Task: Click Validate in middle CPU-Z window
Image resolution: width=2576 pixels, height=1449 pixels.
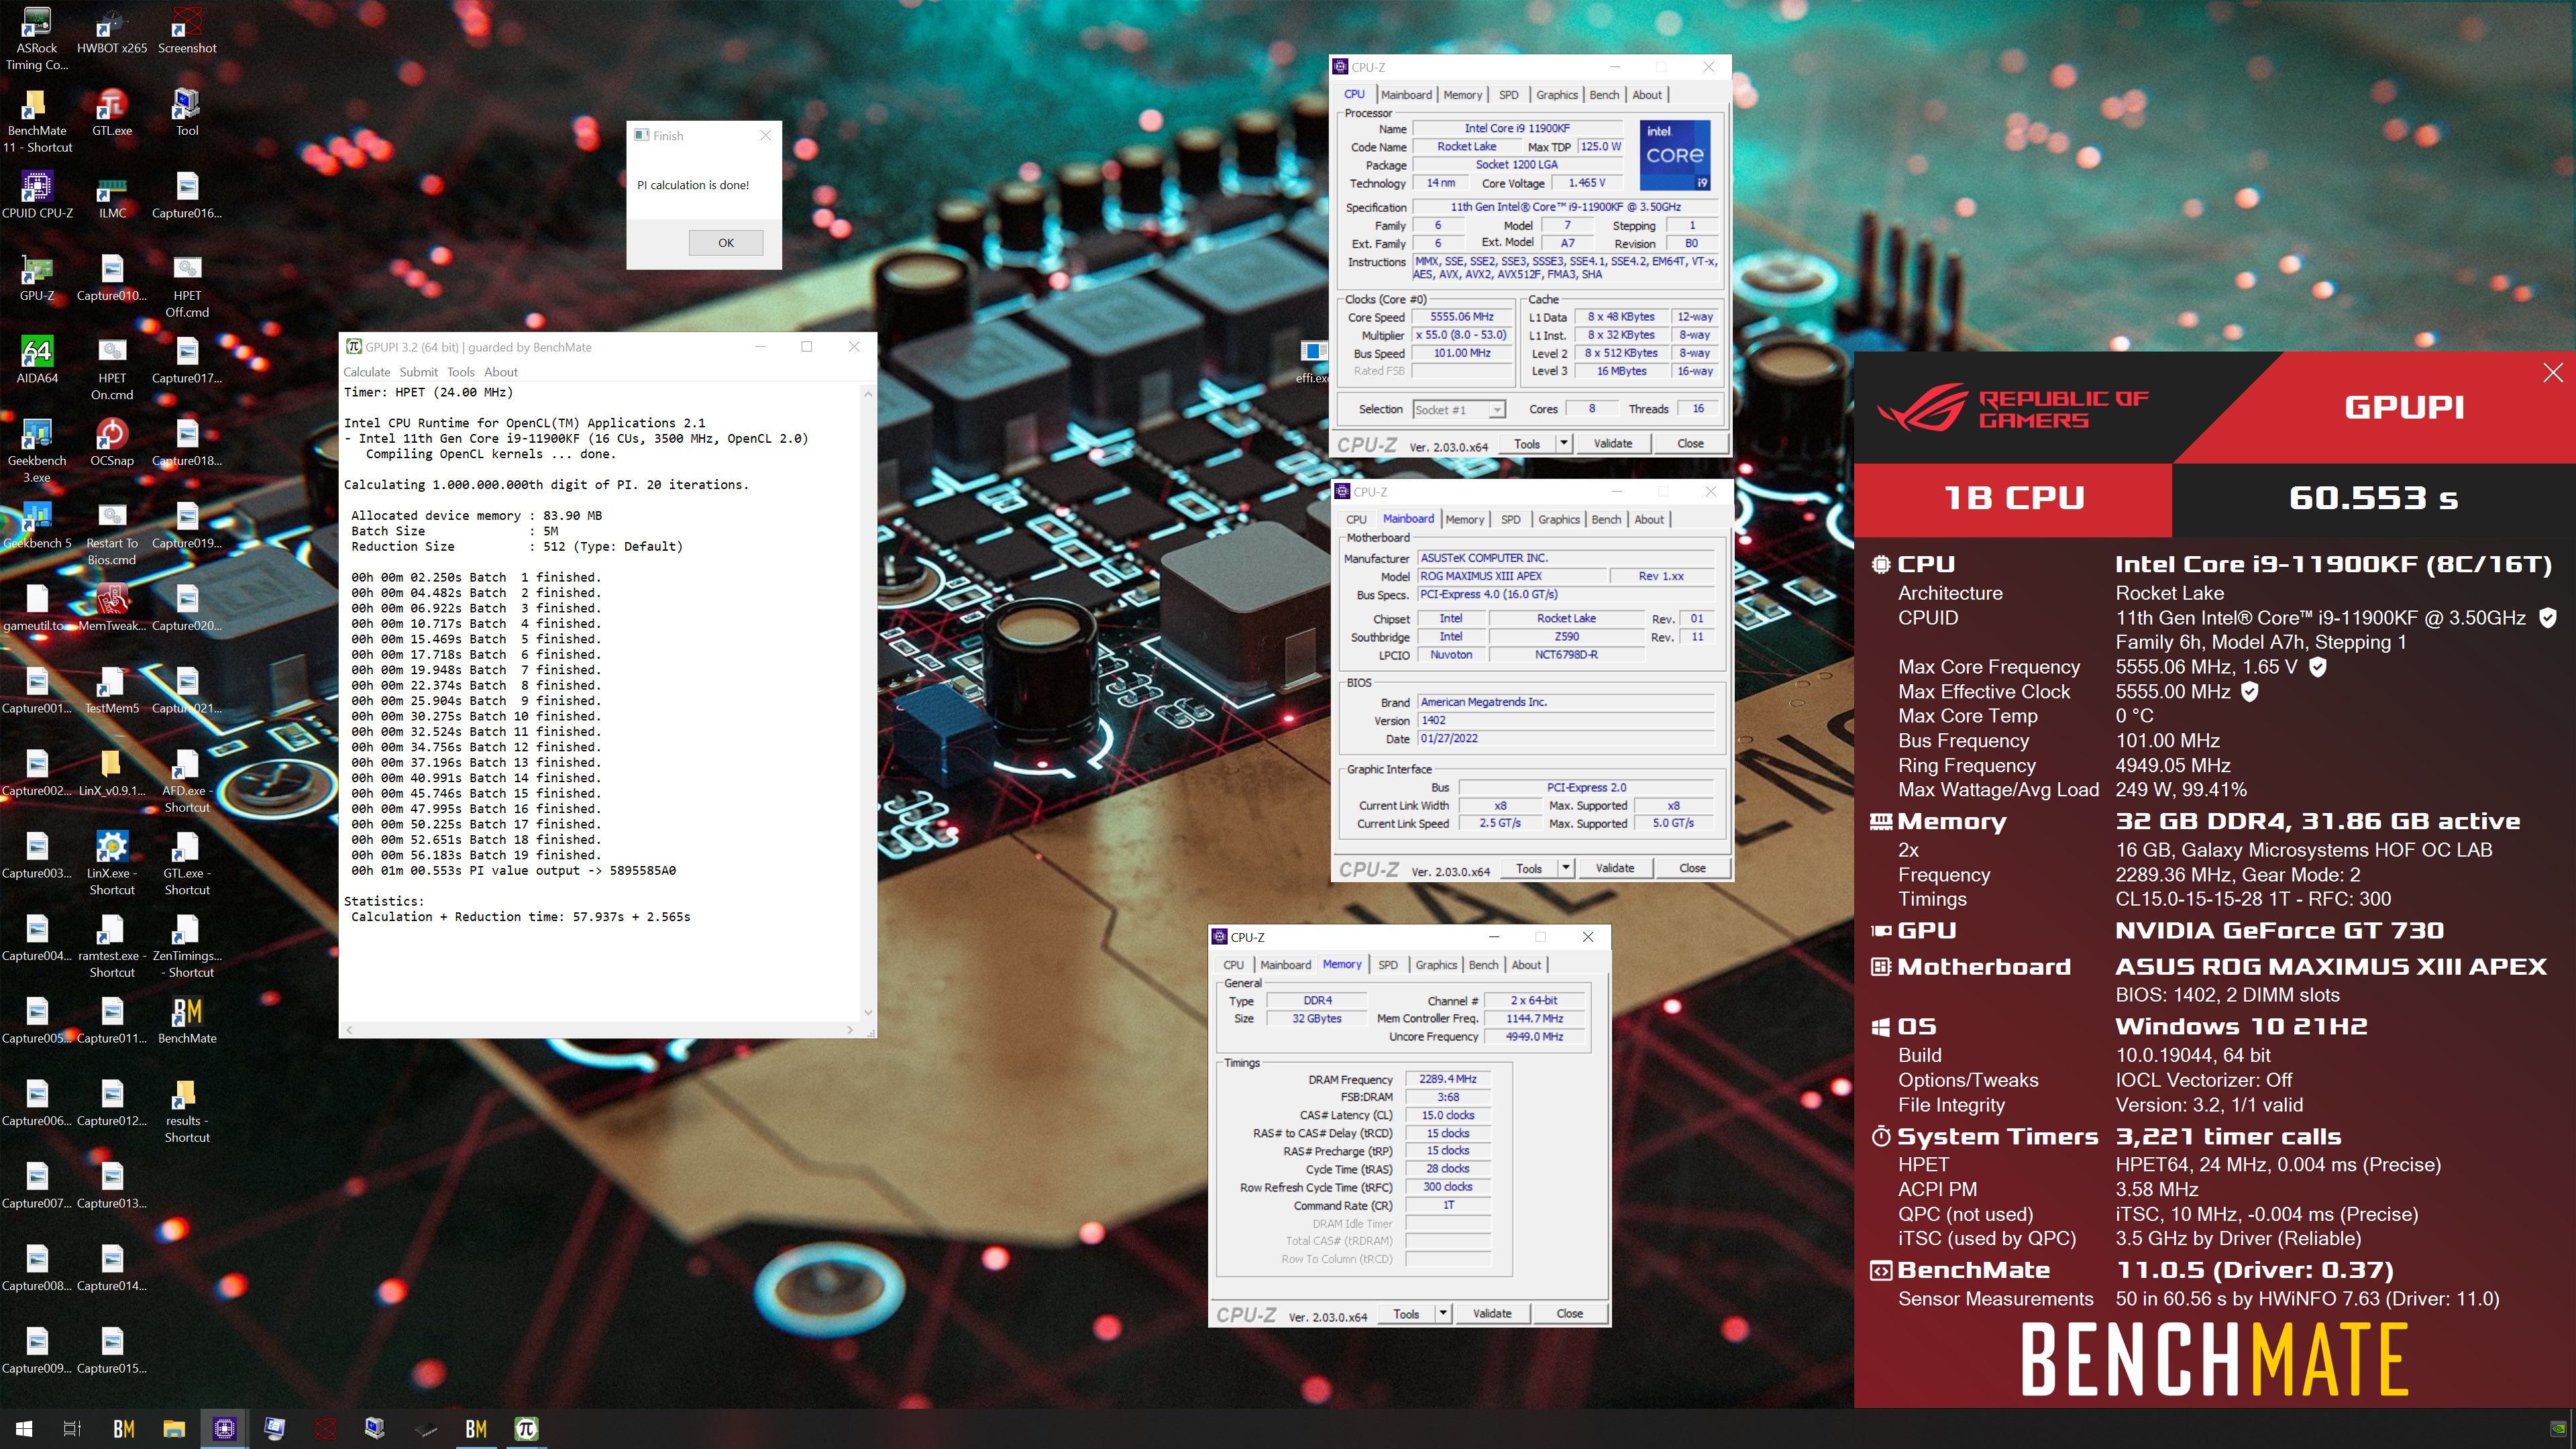Action: click(1614, 868)
